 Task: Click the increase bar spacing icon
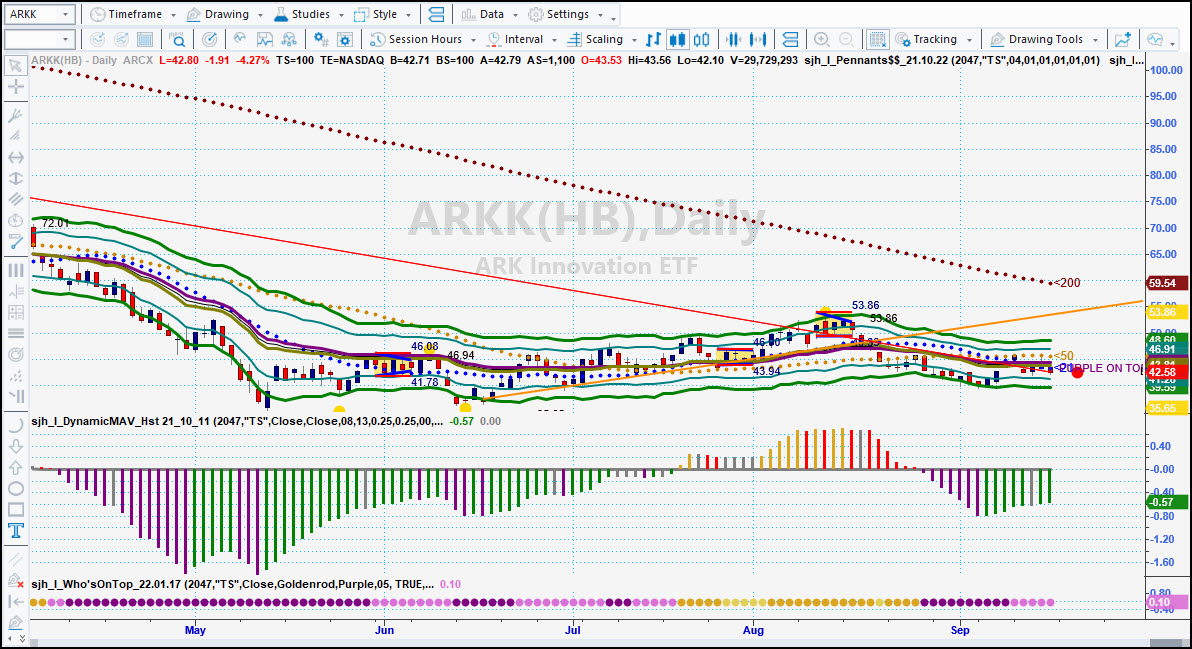pyautogui.click(x=758, y=40)
